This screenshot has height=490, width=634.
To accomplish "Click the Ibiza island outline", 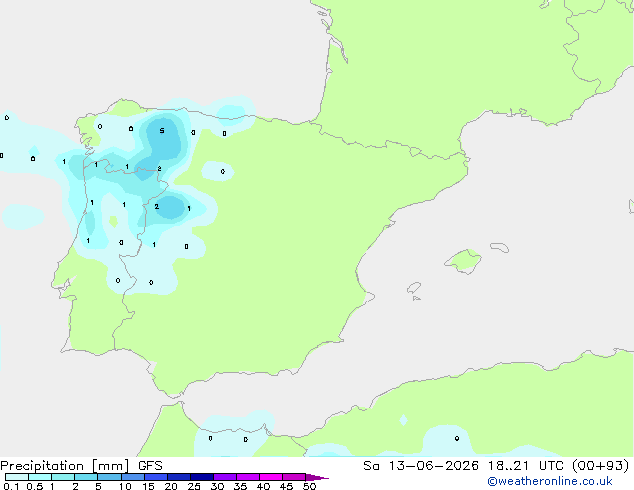I will click(x=414, y=288).
